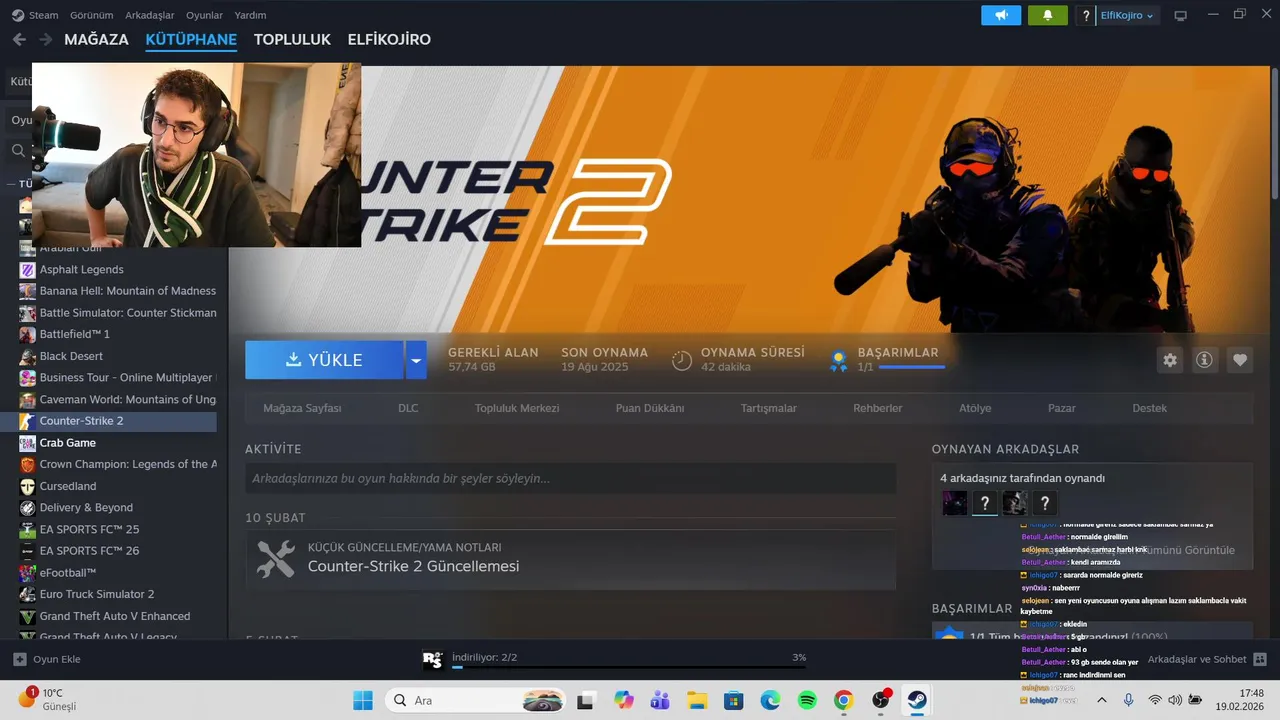Open the Windows Start button

pos(363,700)
